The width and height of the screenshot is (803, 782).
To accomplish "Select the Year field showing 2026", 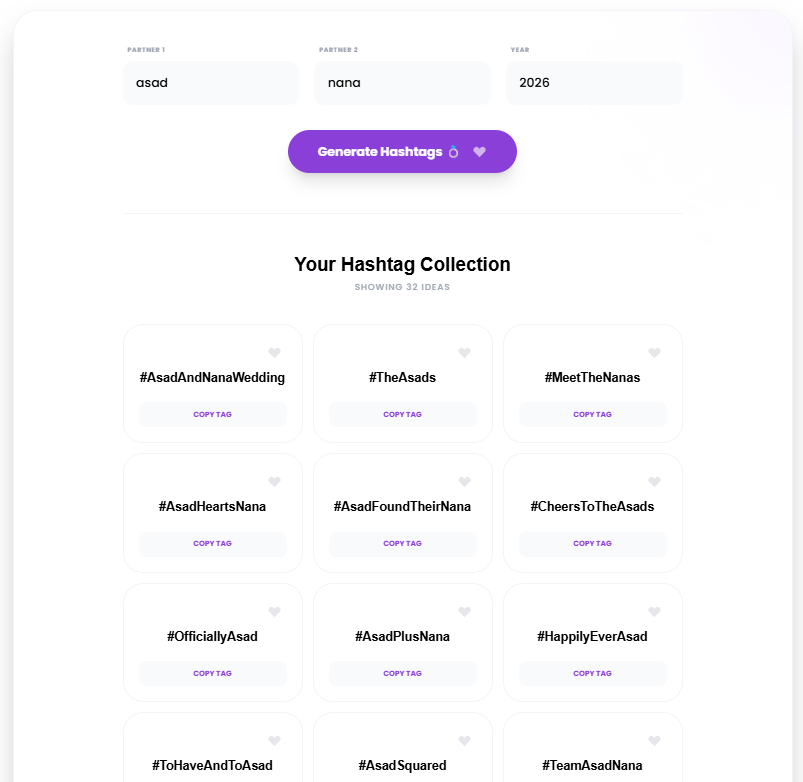I will pyautogui.click(x=594, y=83).
